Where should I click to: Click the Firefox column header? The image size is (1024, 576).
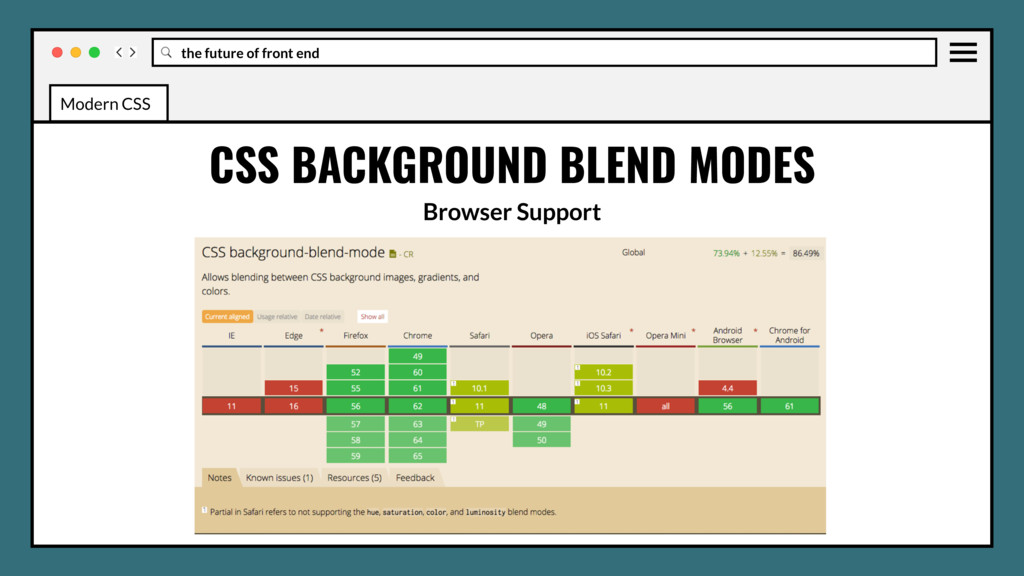(355, 336)
